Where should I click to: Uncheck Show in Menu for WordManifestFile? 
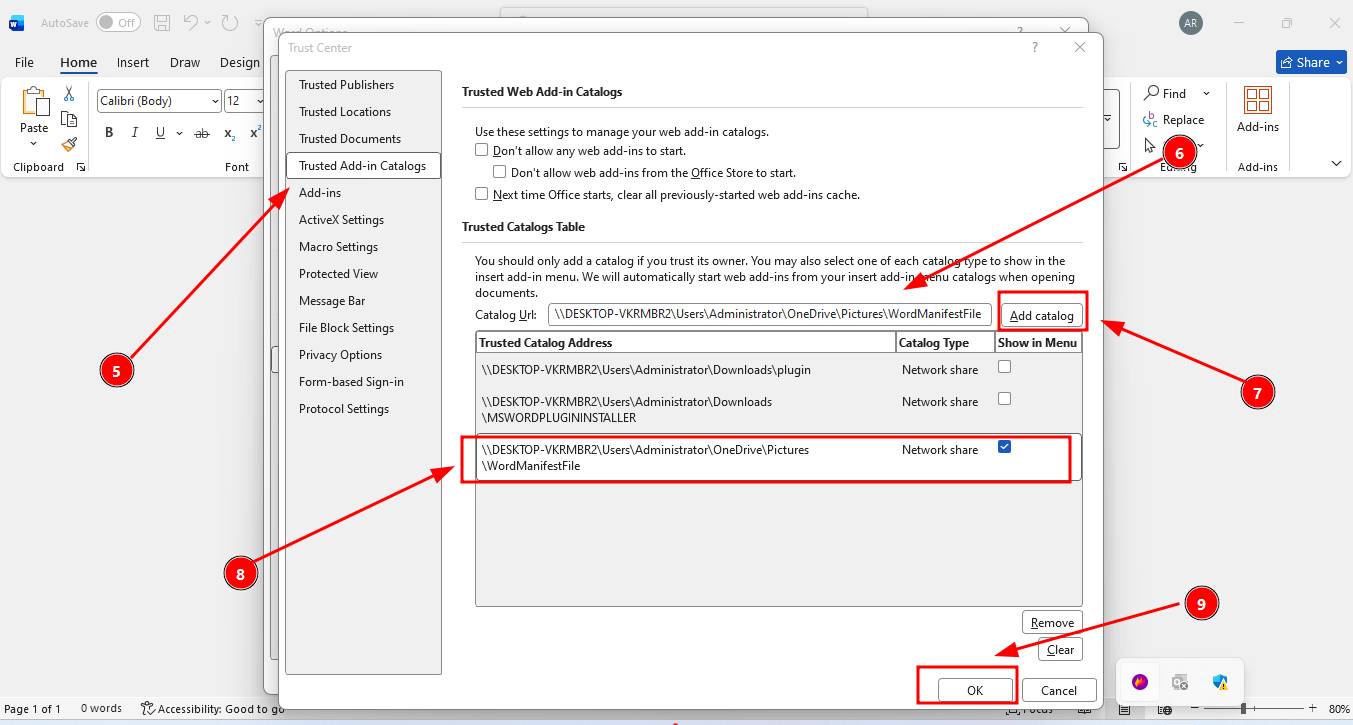click(1004, 447)
